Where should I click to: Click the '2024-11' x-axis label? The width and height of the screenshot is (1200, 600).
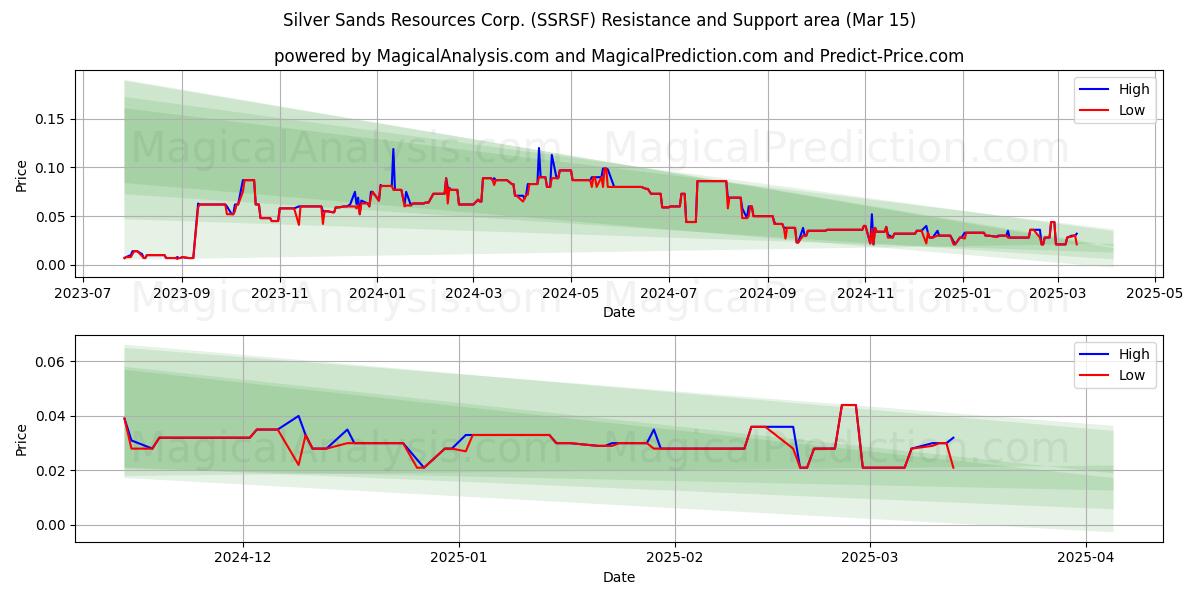865,295
